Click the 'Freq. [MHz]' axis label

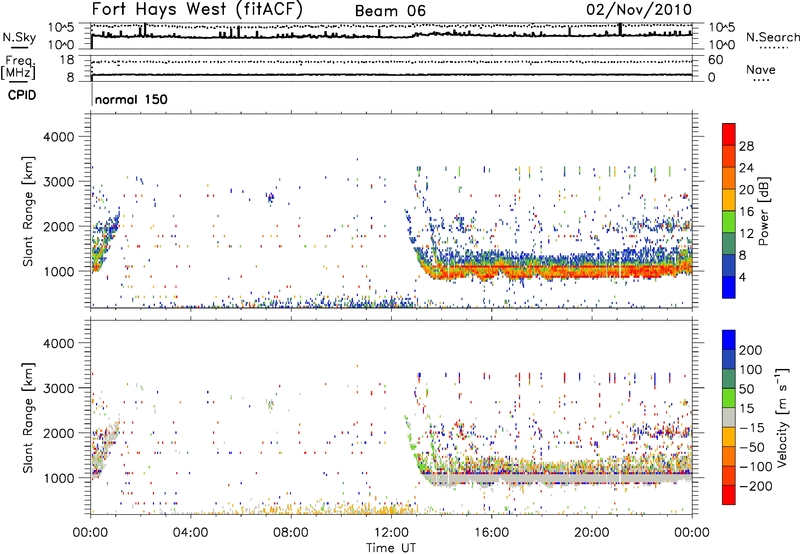tap(19, 68)
